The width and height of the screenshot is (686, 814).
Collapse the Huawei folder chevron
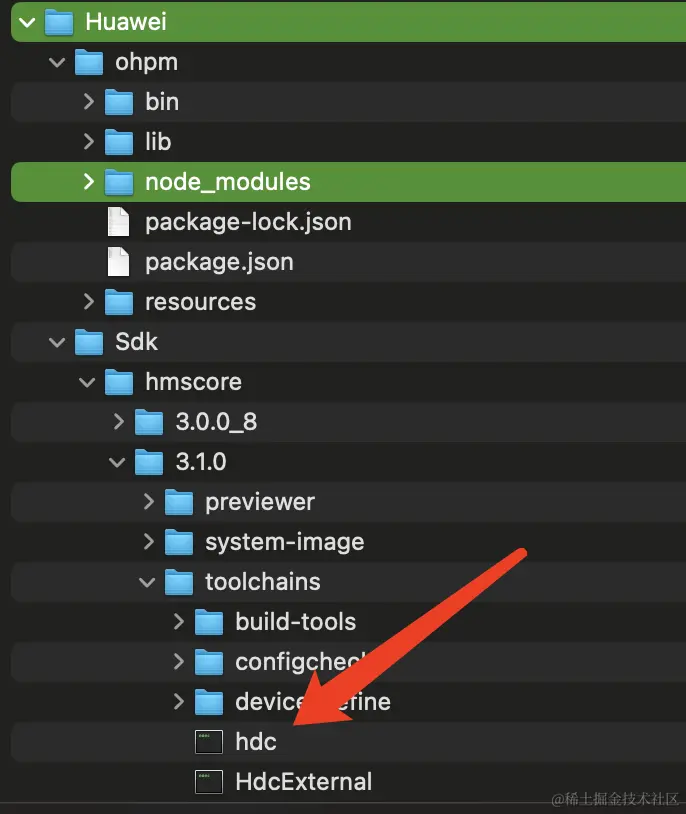coord(27,22)
